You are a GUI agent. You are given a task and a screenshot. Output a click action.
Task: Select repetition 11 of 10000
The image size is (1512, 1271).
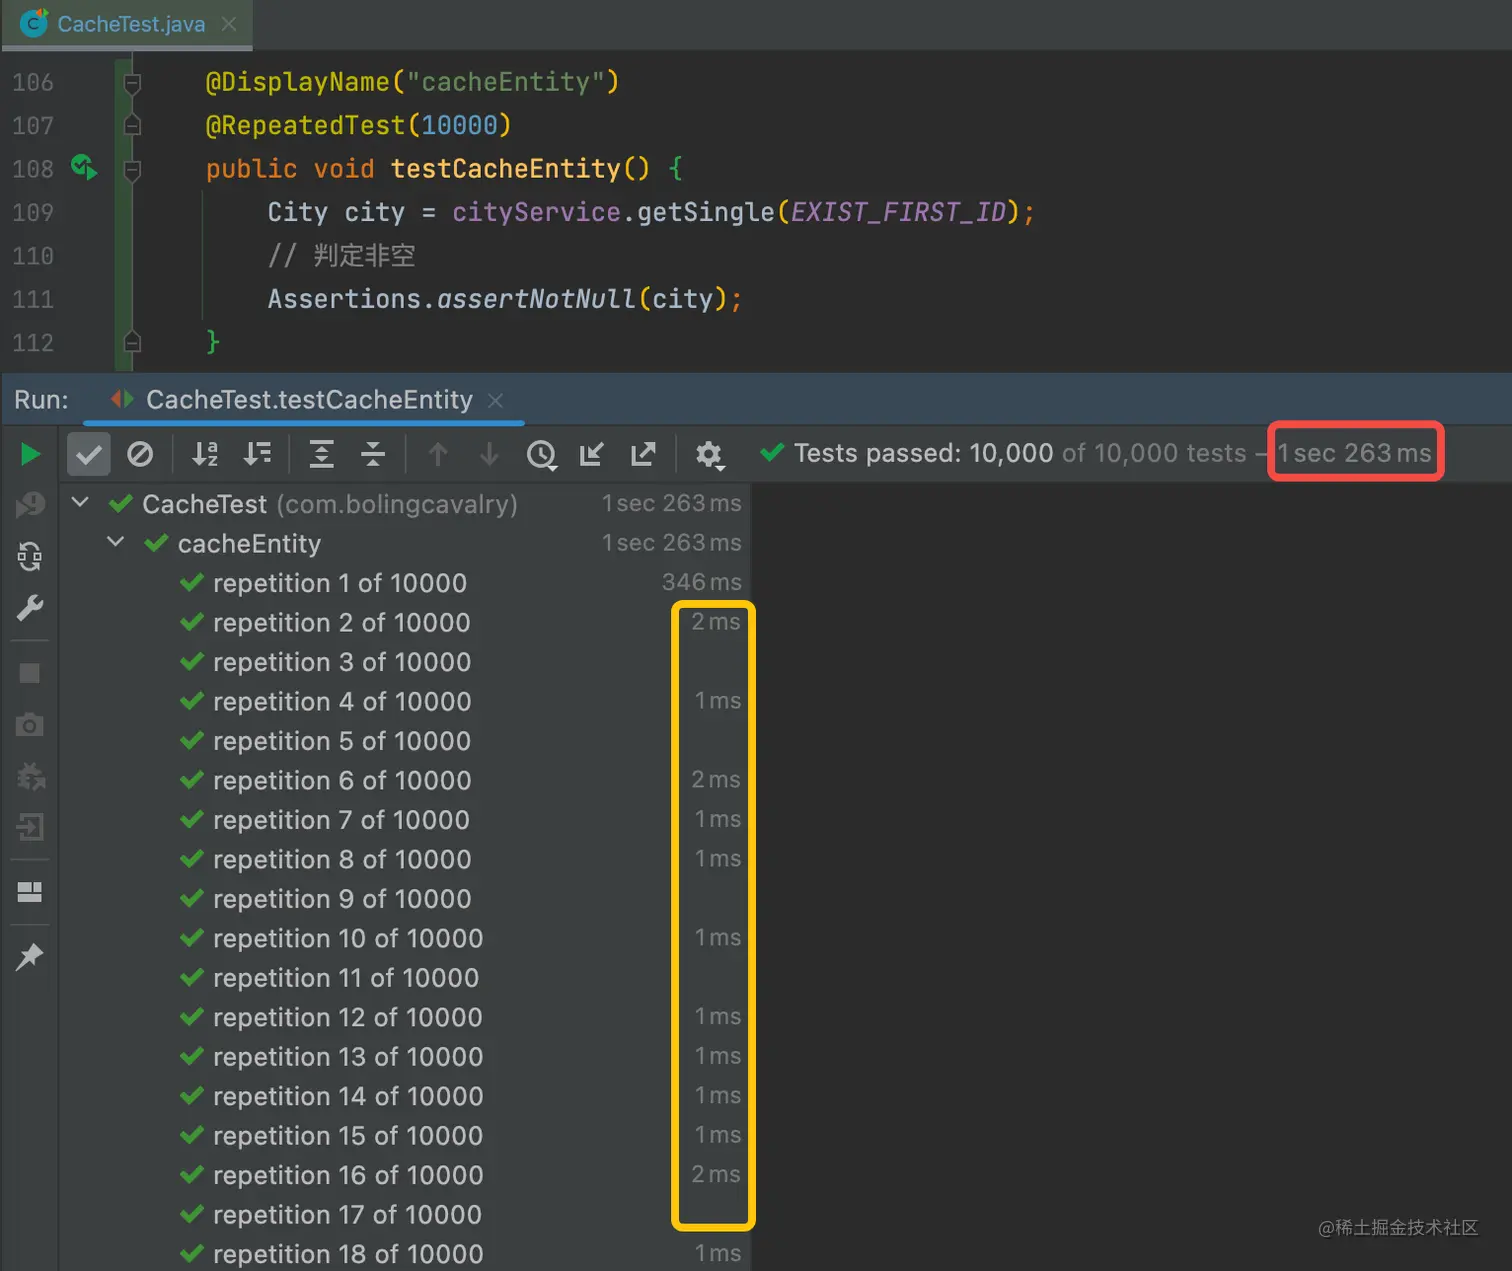click(x=405, y=978)
